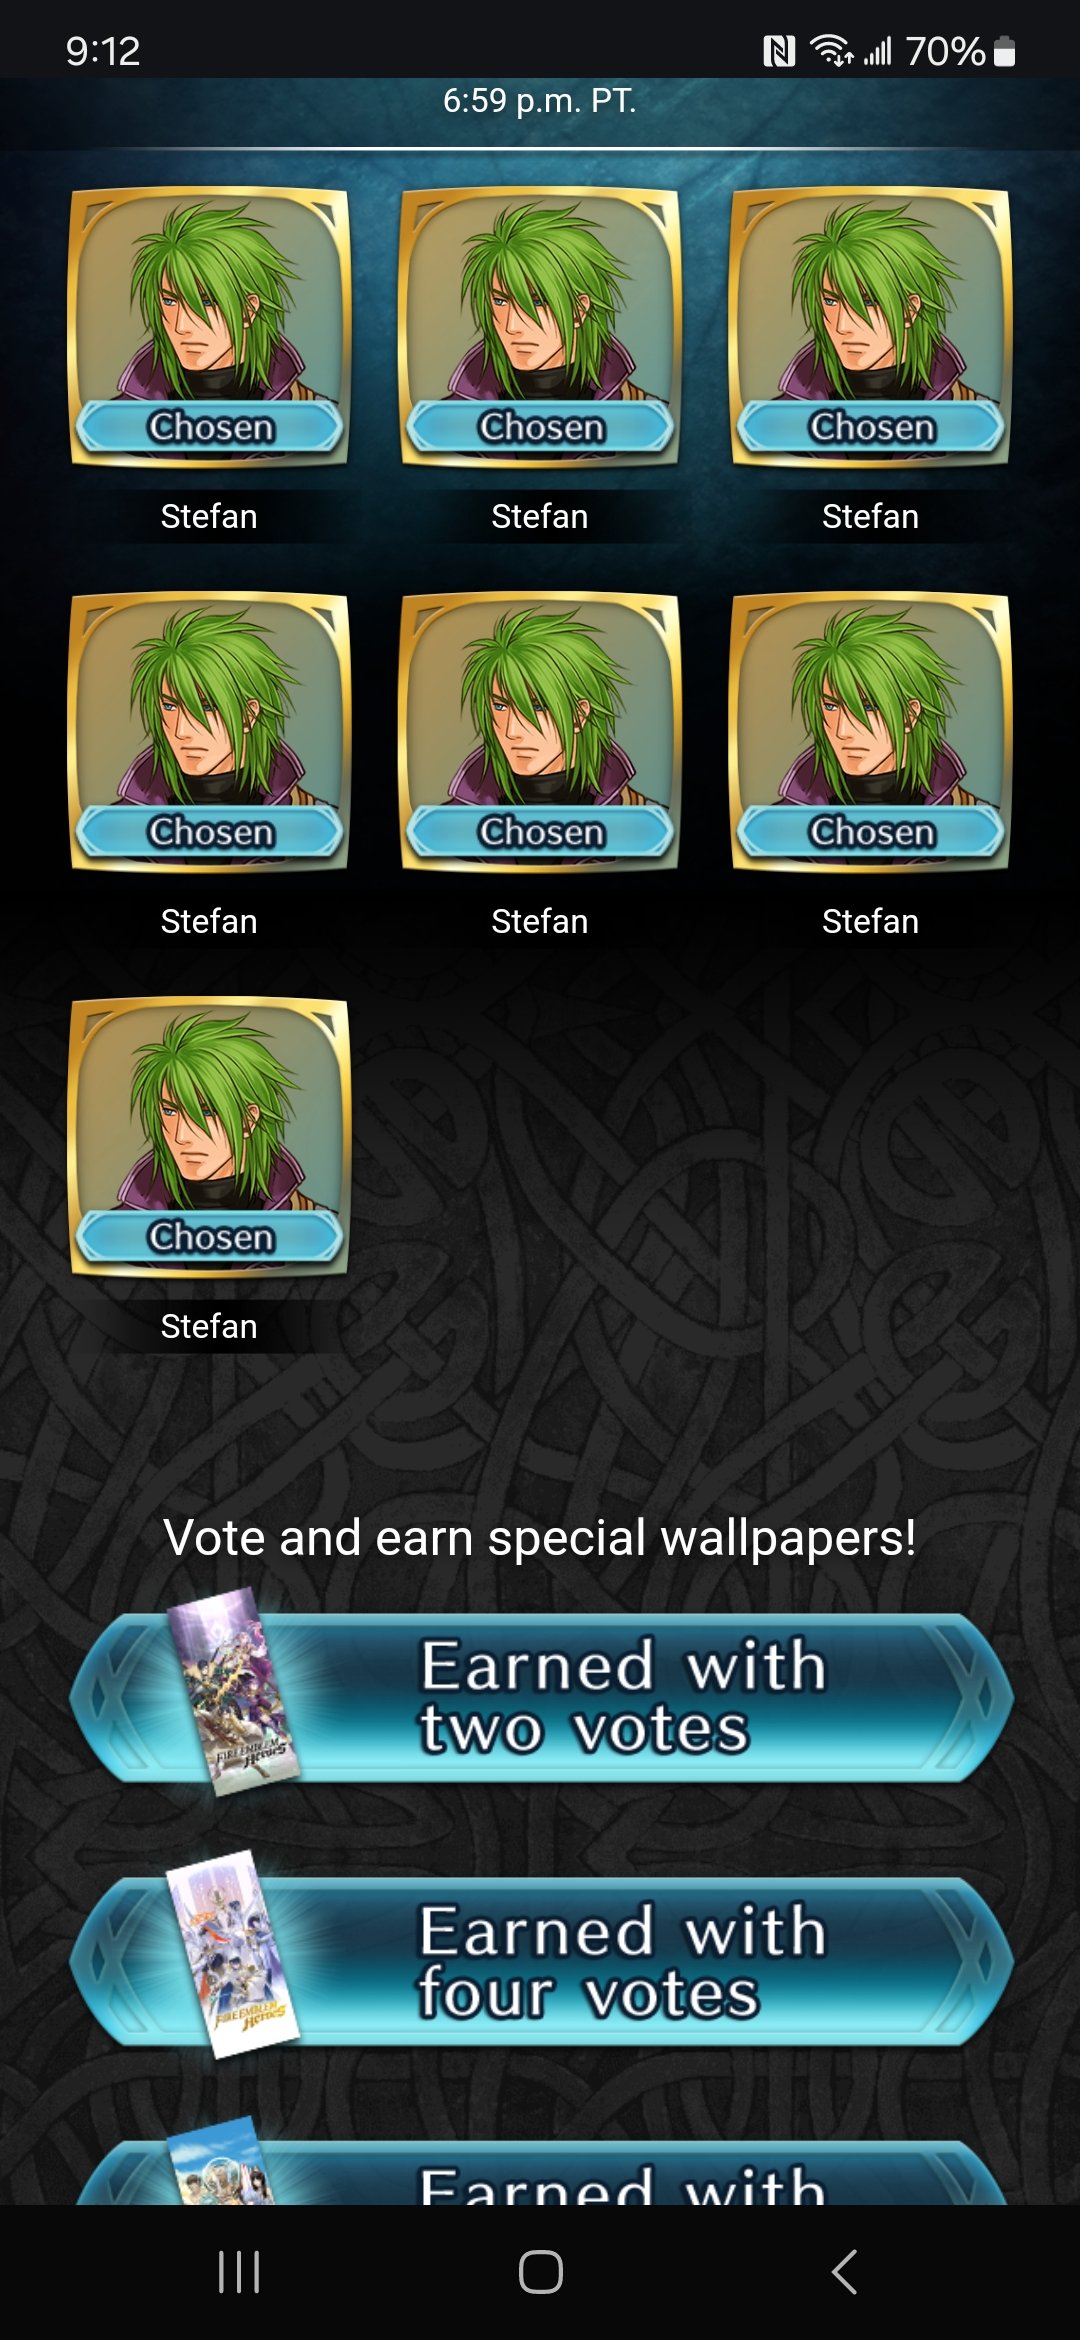This screenshot has height=2340, width=1080.
Task: Tap the battery icon in status bar
Action: (1005, 51)
